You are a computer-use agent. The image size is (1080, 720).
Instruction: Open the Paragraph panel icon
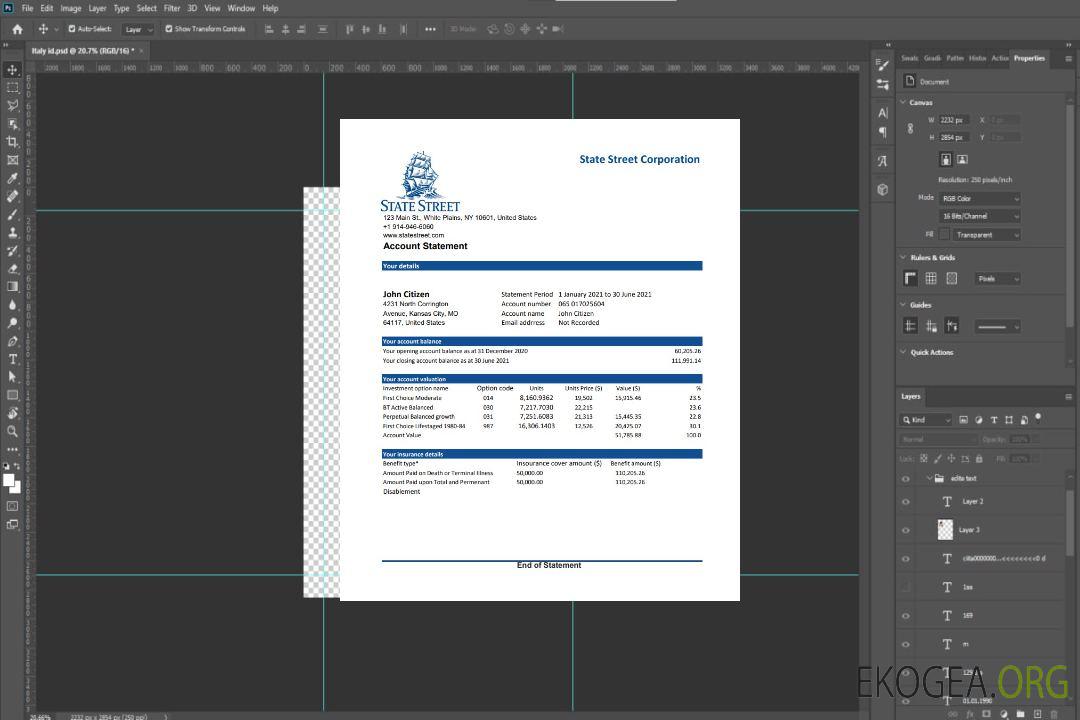(x=882, y=132)
